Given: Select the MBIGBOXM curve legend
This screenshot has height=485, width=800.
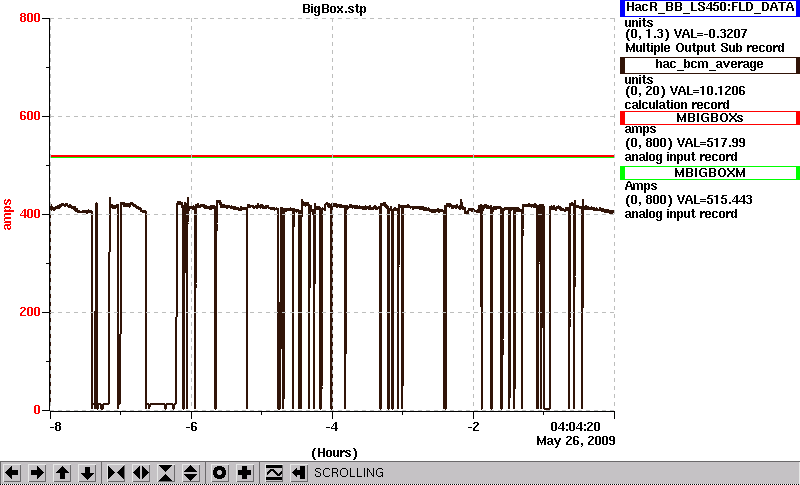Looking at the screenshot, I should (x=710, y=173).
